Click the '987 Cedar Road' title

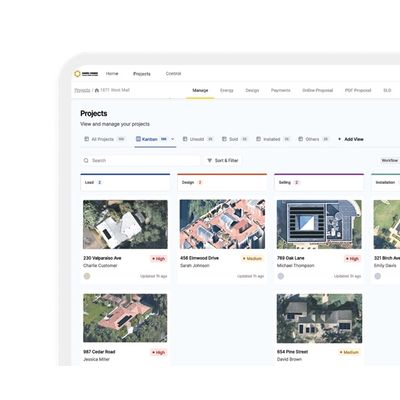(x=99, y=352)
